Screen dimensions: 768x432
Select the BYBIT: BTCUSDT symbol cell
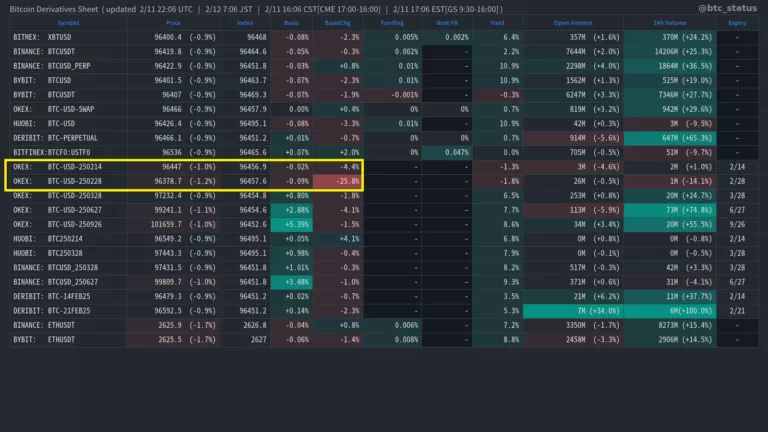68,95
